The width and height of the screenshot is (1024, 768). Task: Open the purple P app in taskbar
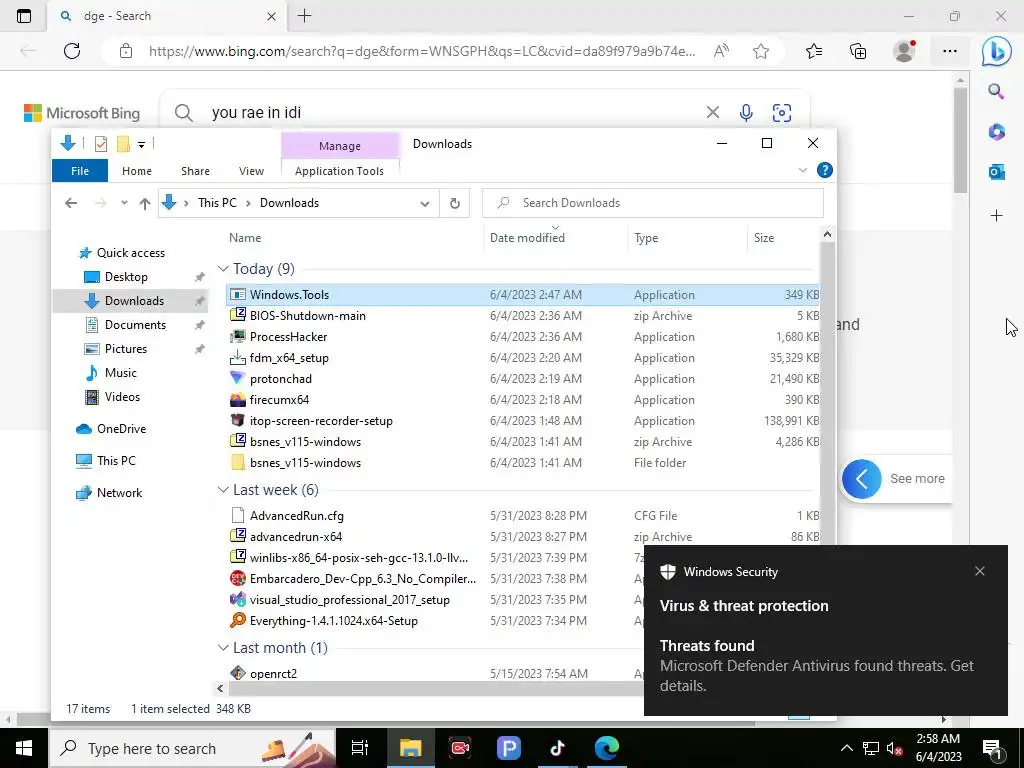509,748
